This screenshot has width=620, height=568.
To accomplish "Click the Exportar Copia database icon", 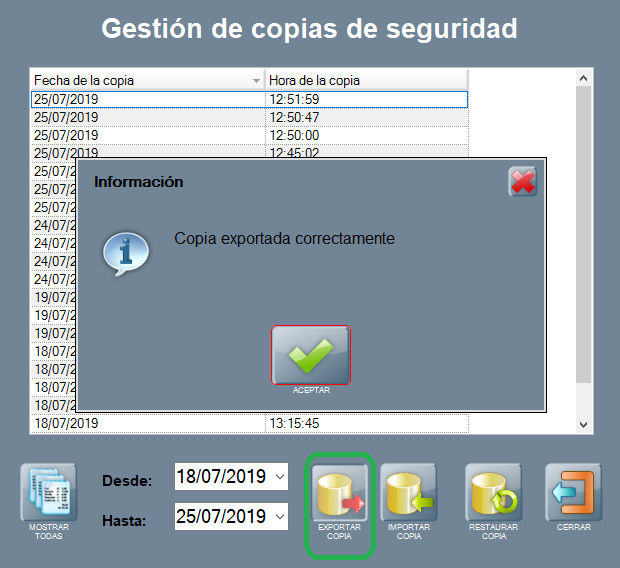I will pos(340,493).
